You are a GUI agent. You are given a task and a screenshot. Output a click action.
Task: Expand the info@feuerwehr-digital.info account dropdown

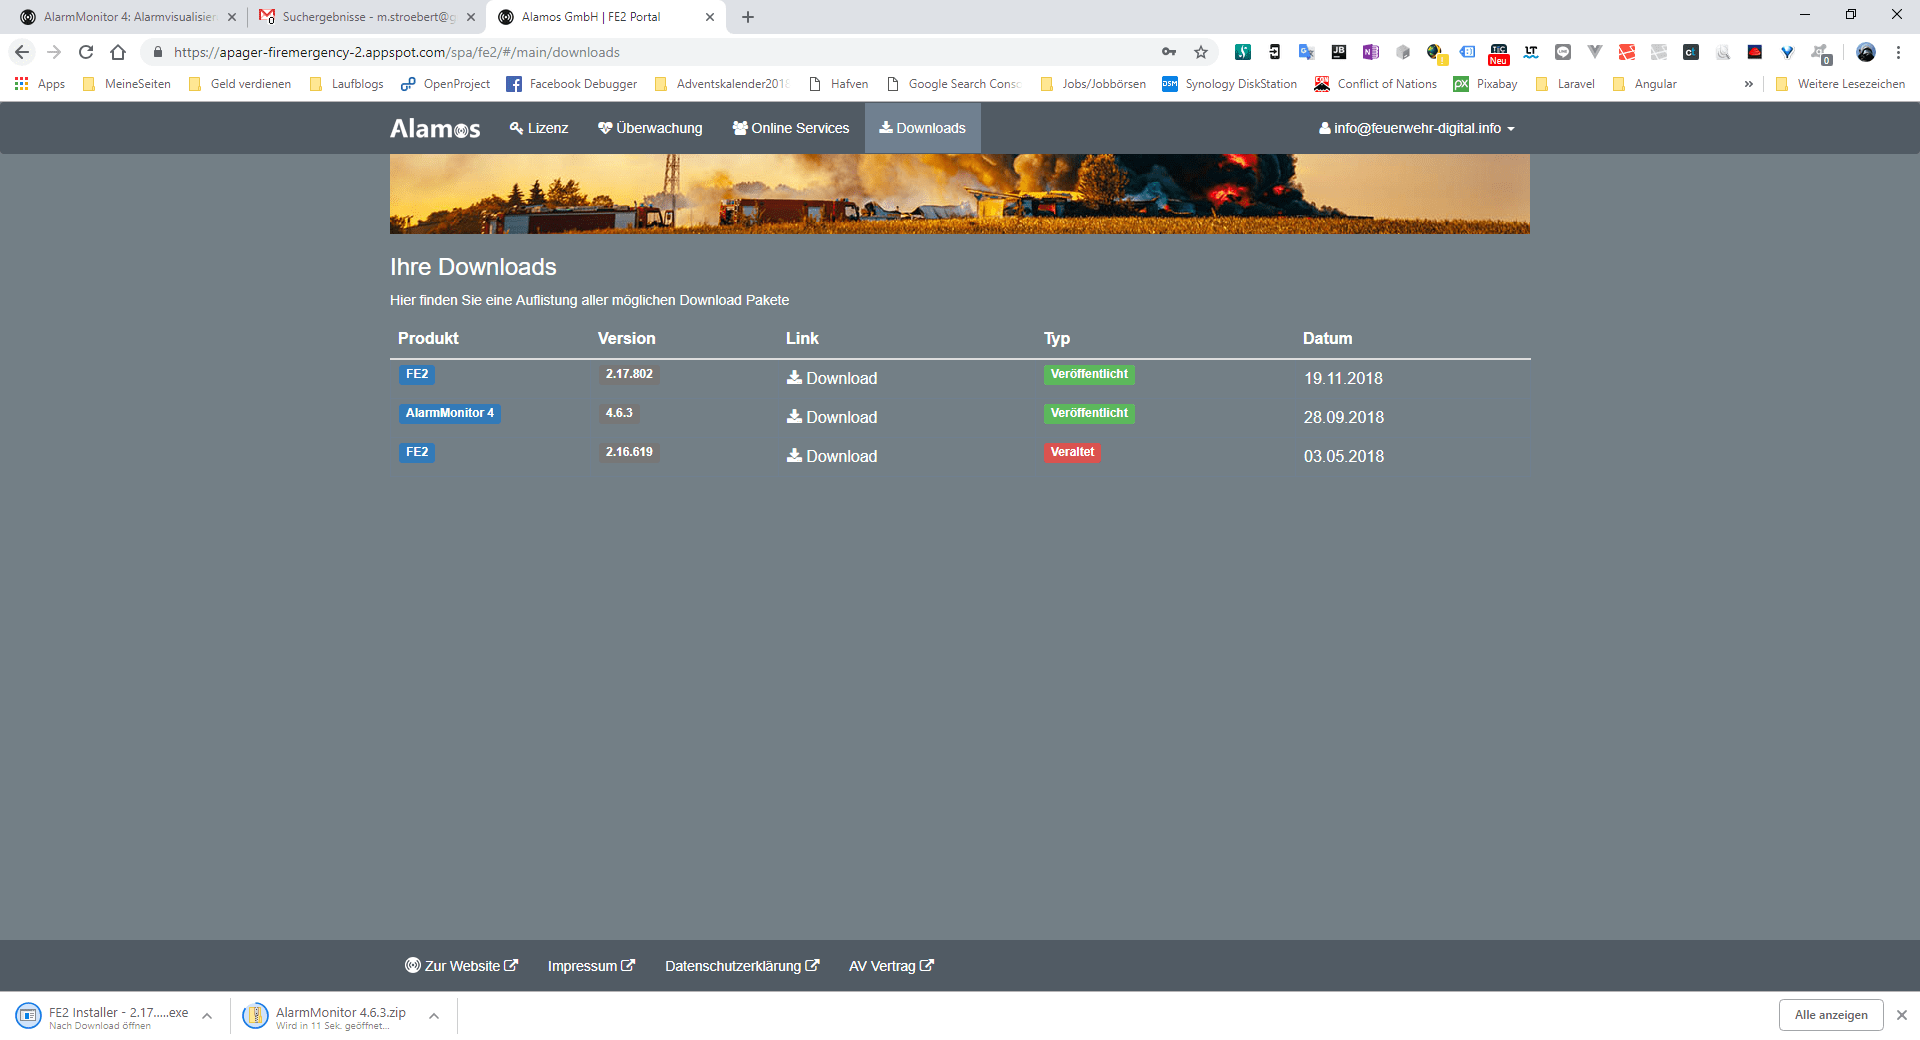(1416, 128)
